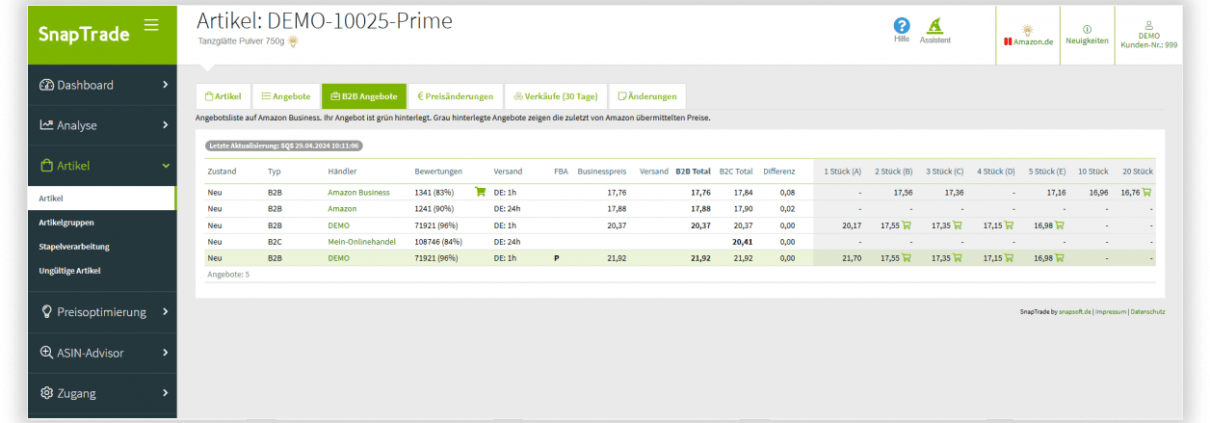This screenshot has width=1210, height=423.
Task: Click the Zugang gear icon in sidebar
Action: click(46, 393)
